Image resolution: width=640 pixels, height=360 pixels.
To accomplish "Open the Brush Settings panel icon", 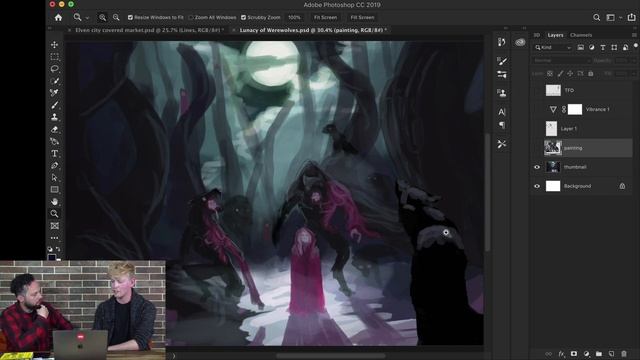I will coord(502,61).
